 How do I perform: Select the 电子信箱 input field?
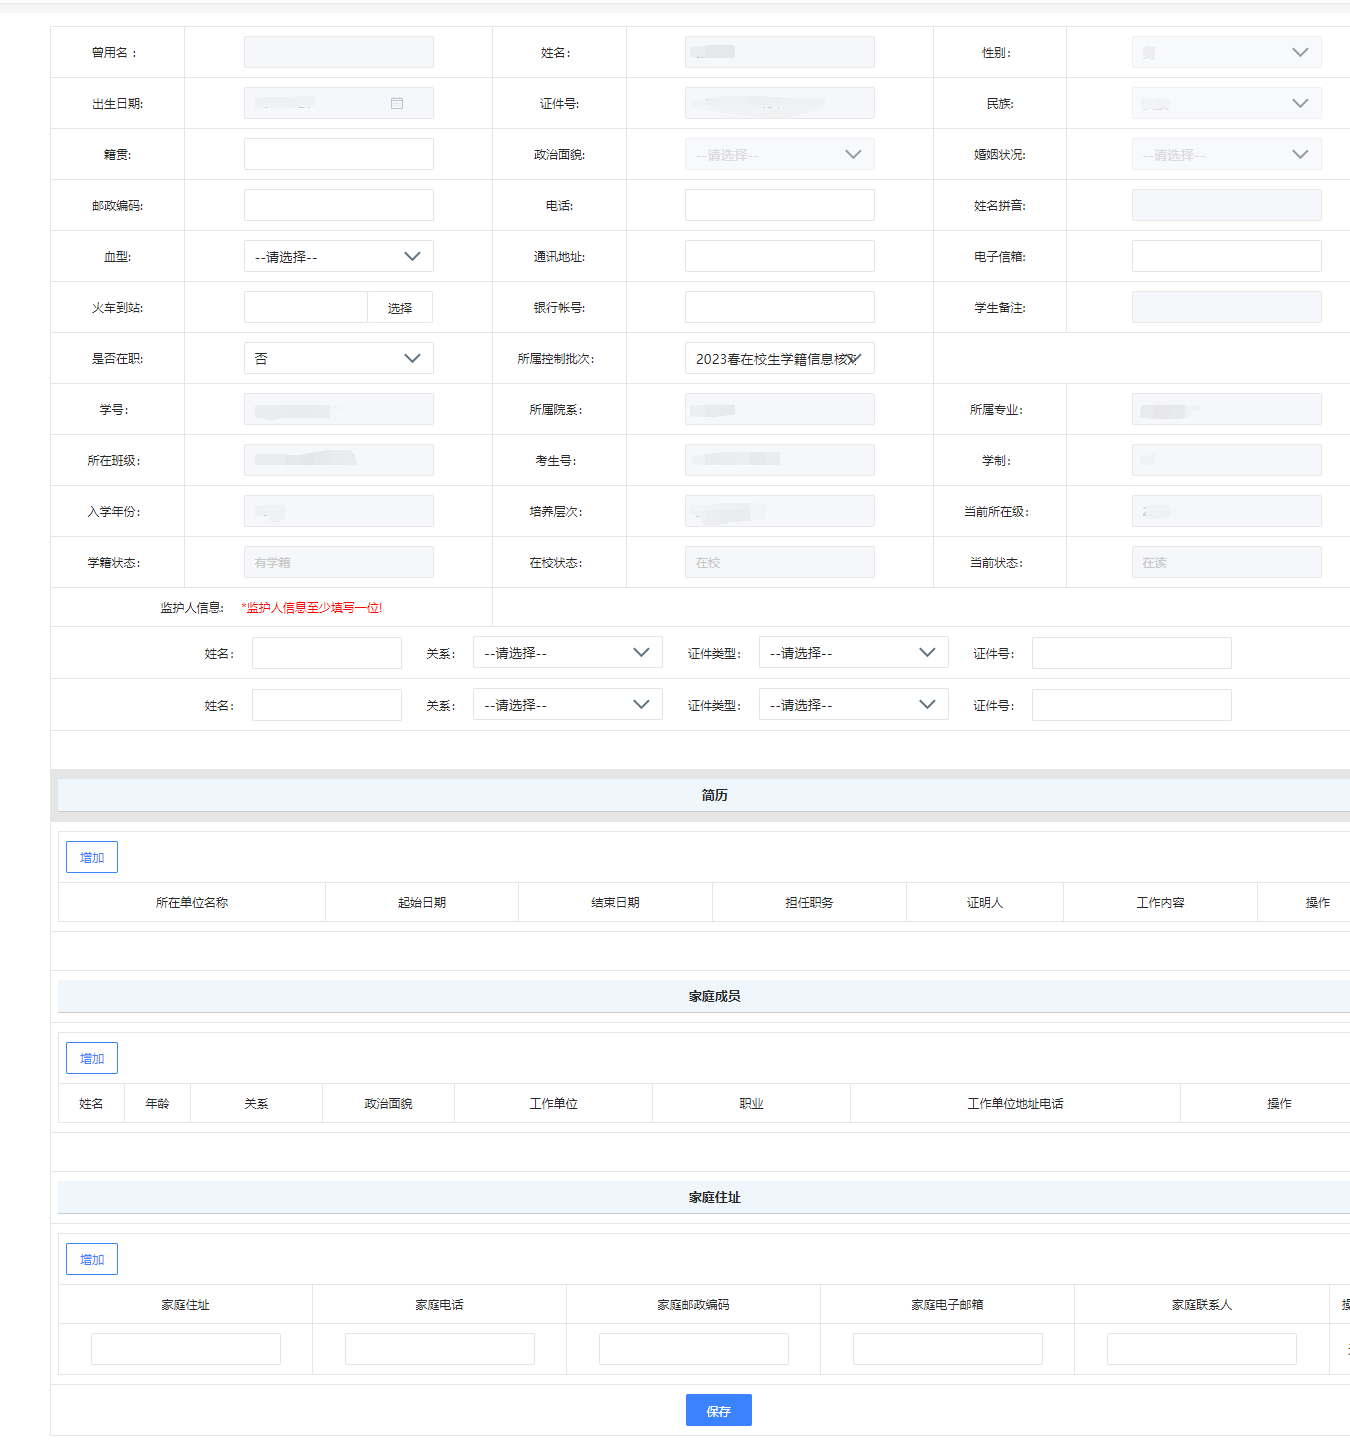(x=1226, y=257)
